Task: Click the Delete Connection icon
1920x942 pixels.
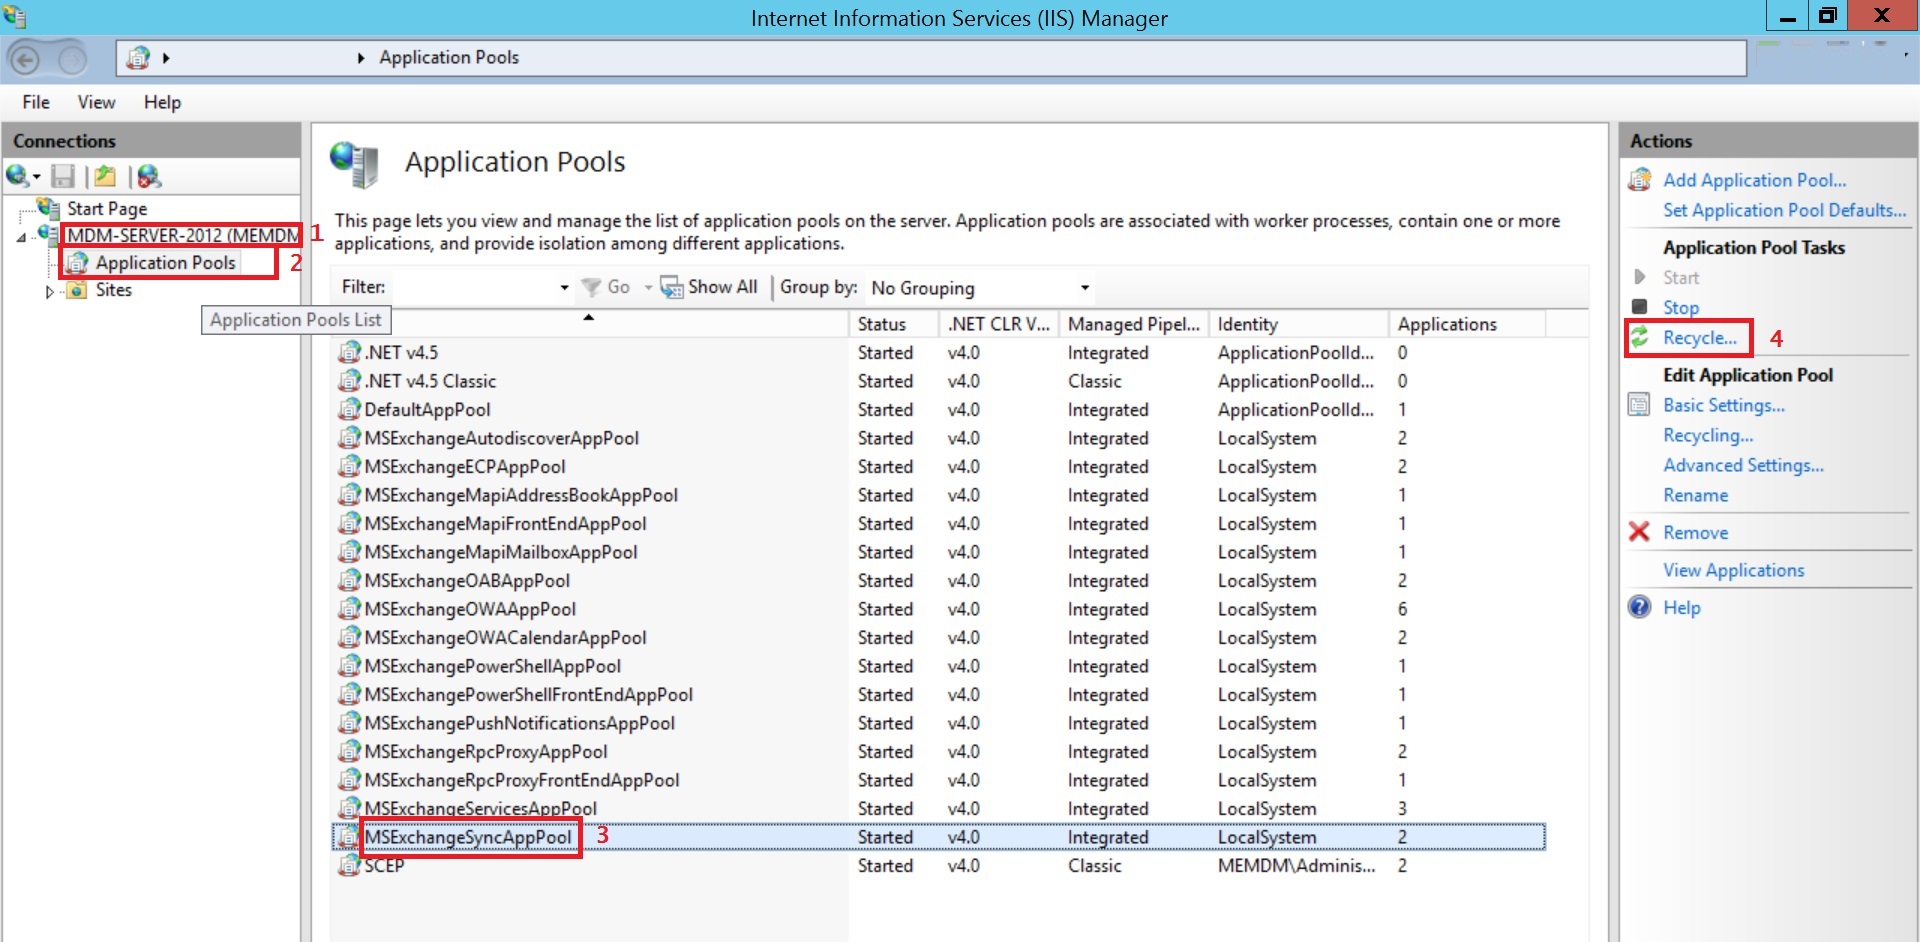Action: pyautogui.click(x=149, y=176)
